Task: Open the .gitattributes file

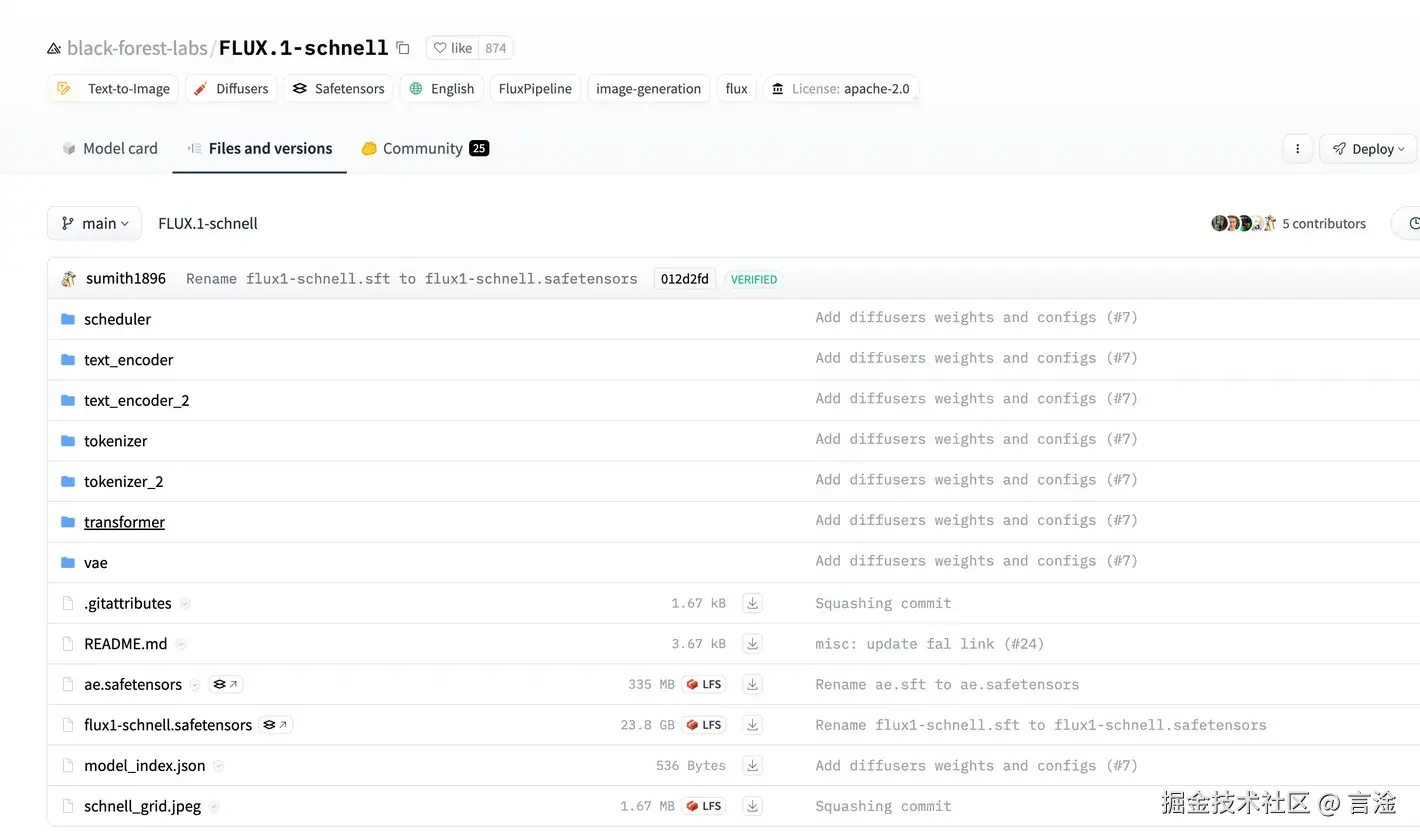Action: 128,603
